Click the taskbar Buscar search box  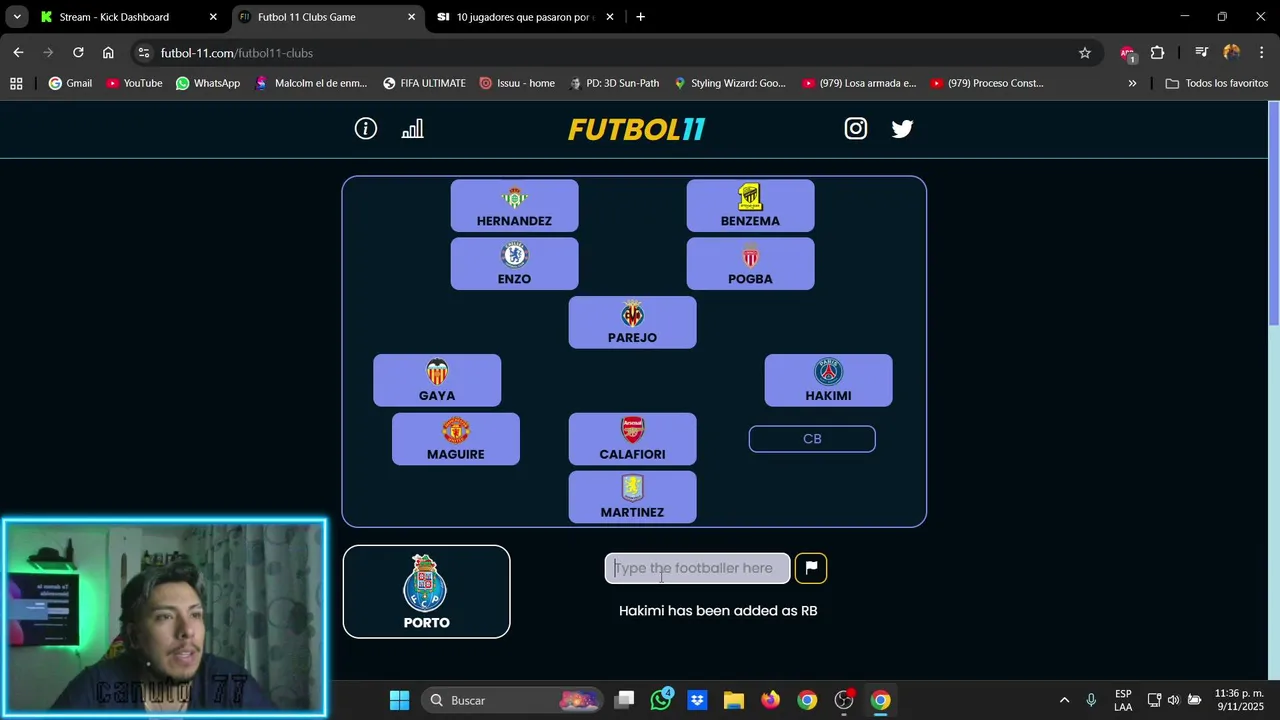pyautogui.click(x=513, y=700)
